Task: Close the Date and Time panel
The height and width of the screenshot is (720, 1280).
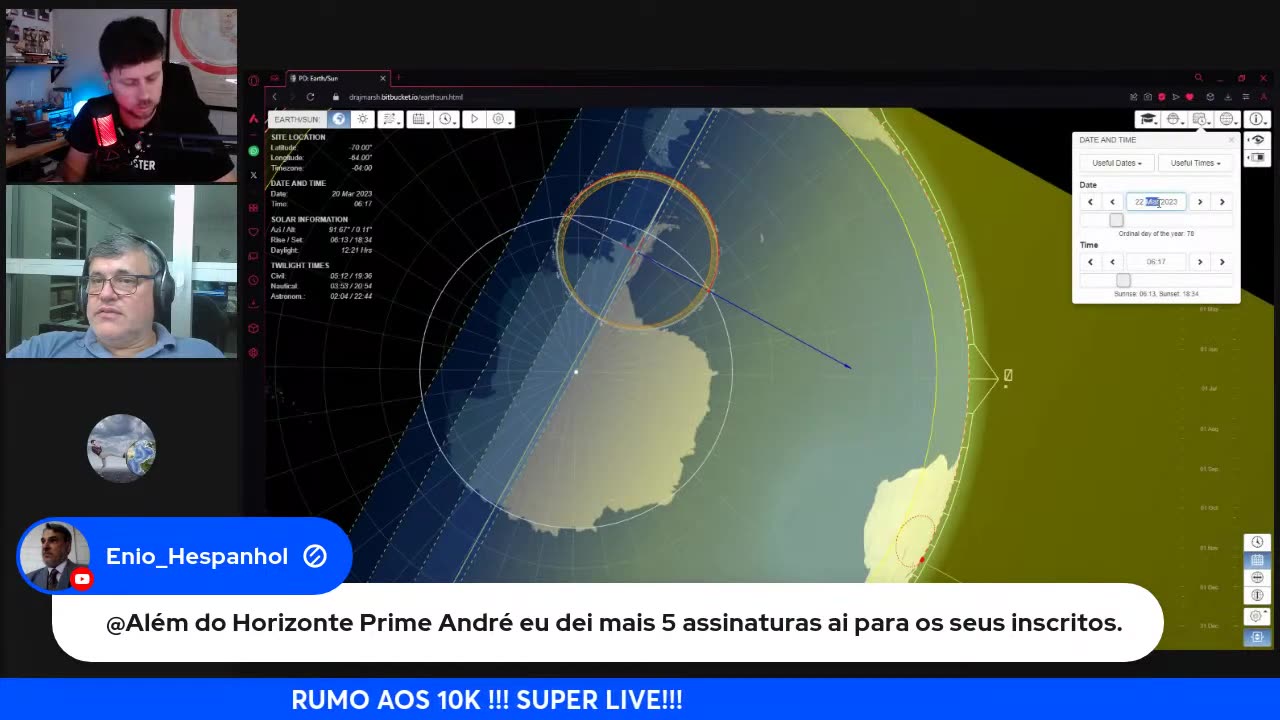Action: pos(1231,140)
